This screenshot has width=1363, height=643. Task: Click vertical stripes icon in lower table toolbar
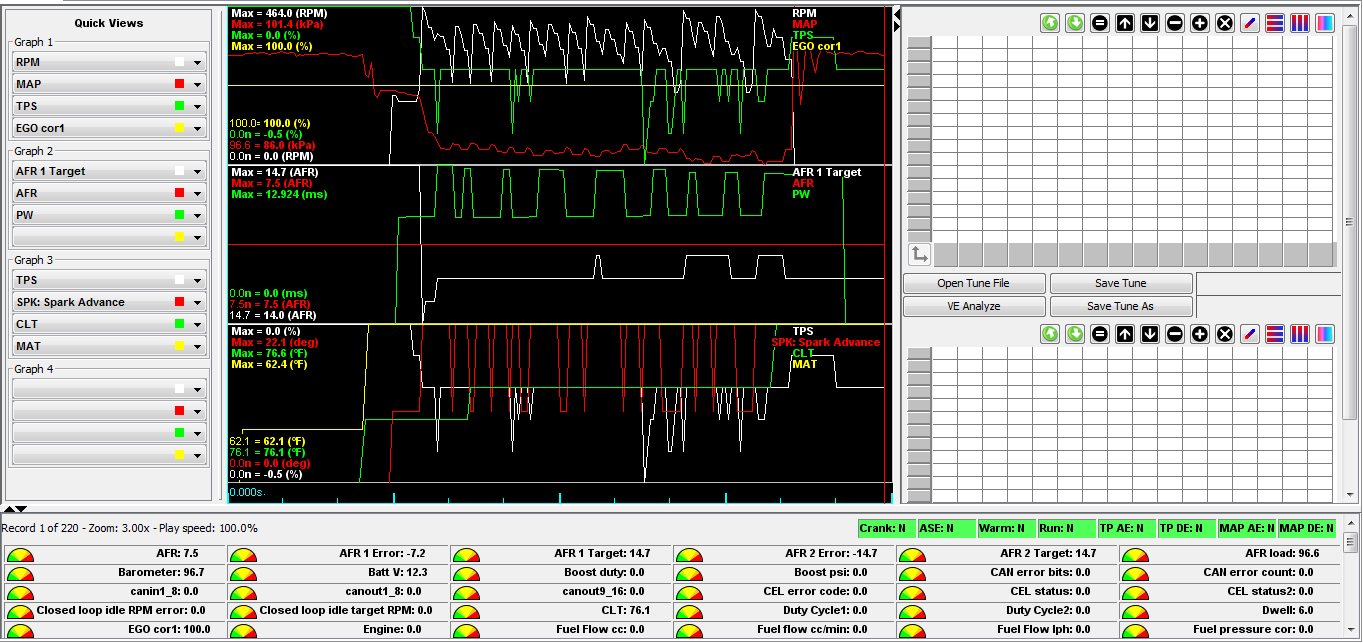[x=1300, y=334]
